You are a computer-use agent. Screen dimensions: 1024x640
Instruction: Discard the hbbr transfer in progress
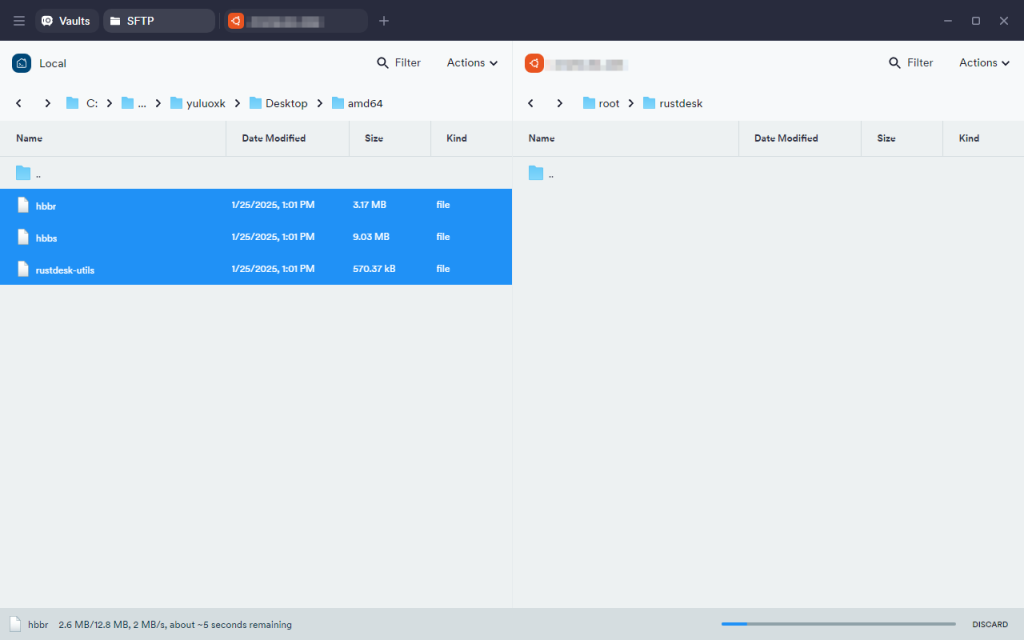pyautogui.click(x=990, y=624)
